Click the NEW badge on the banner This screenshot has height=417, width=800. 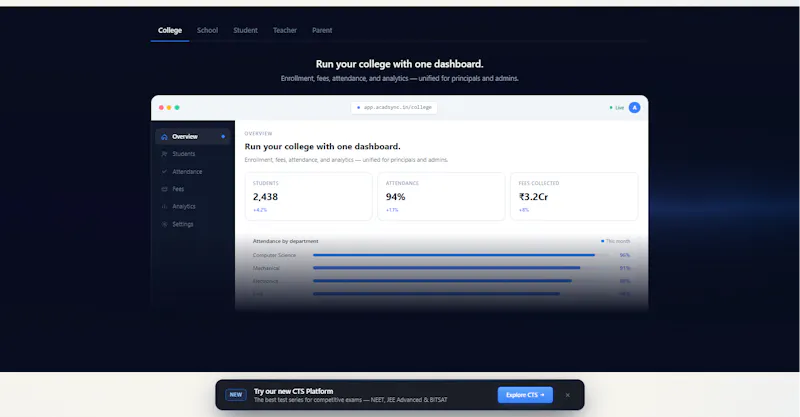tap(236, 395)
